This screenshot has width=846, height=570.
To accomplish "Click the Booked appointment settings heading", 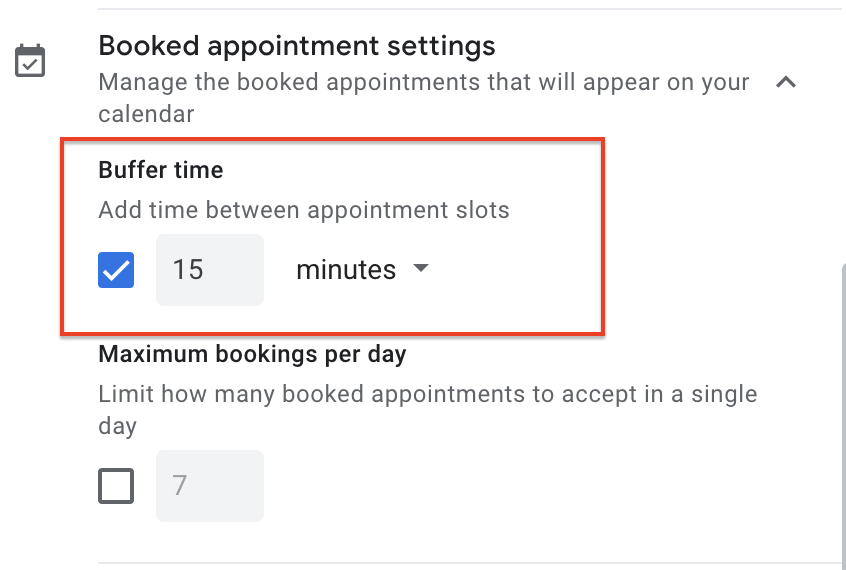I will tap(297, 46).
